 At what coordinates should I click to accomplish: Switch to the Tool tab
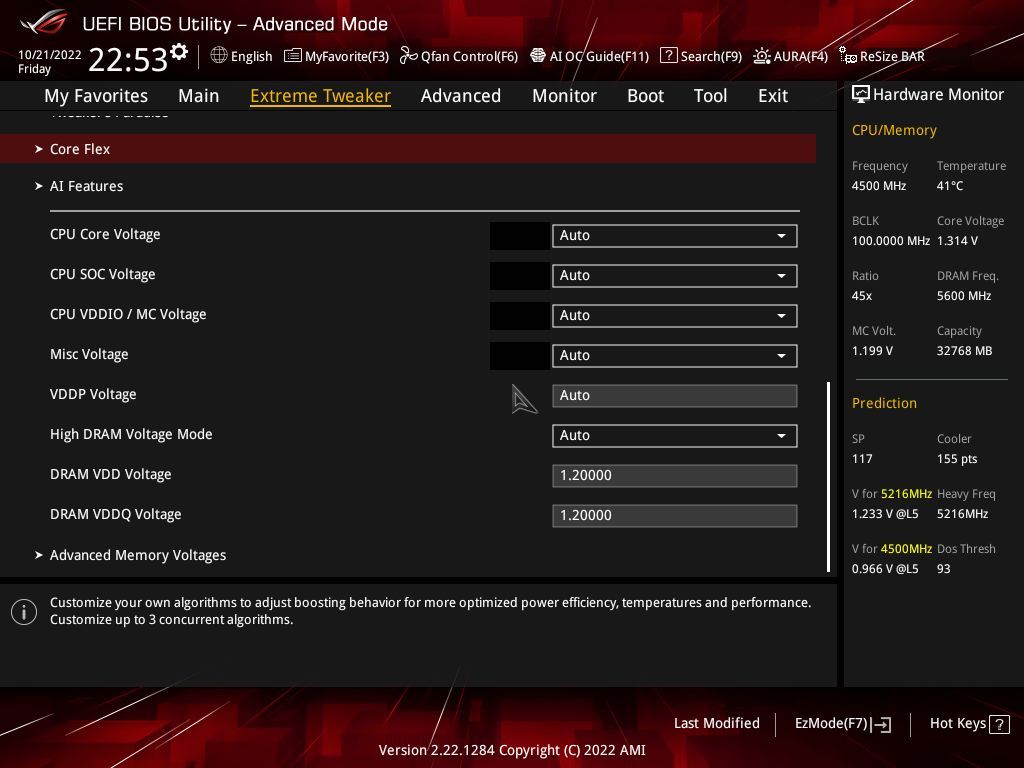pos(710,96)
